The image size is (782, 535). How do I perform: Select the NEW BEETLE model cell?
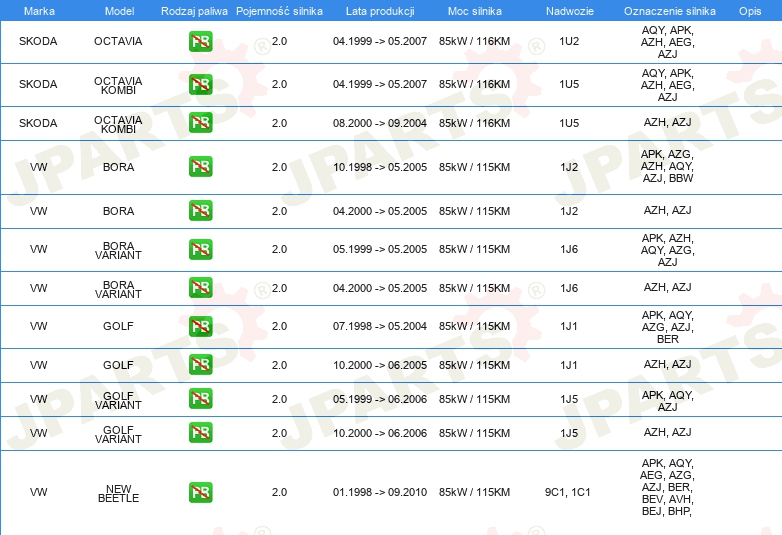119,493
